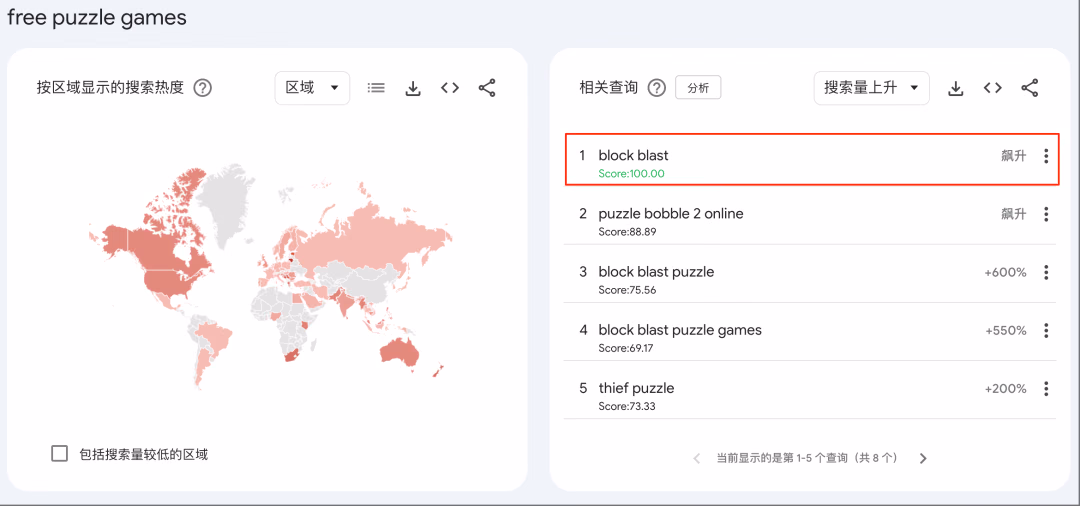Go to next page of queries
The image size is (1080, 506).
pyautogui.click(x=923, y=458)
